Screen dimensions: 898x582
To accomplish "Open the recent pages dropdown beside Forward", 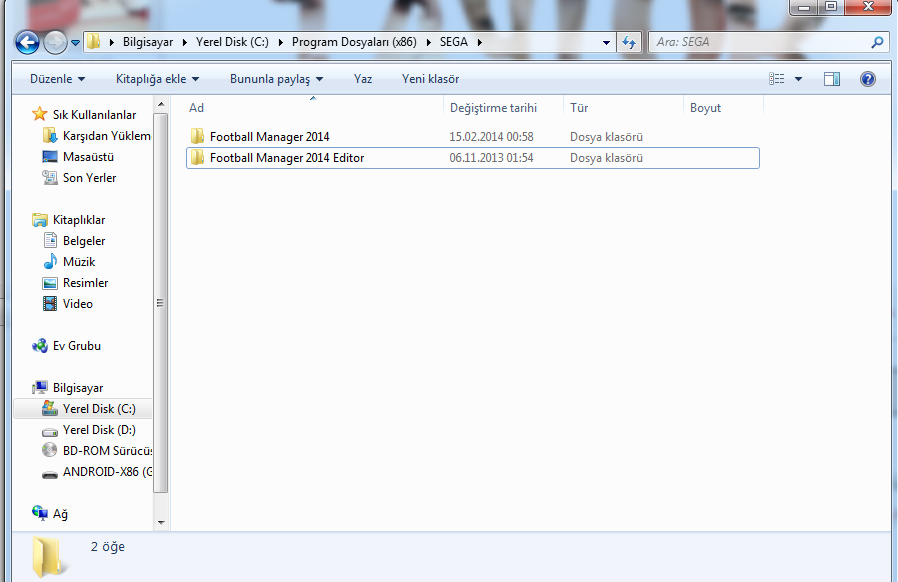I will (x=75, y=43).
